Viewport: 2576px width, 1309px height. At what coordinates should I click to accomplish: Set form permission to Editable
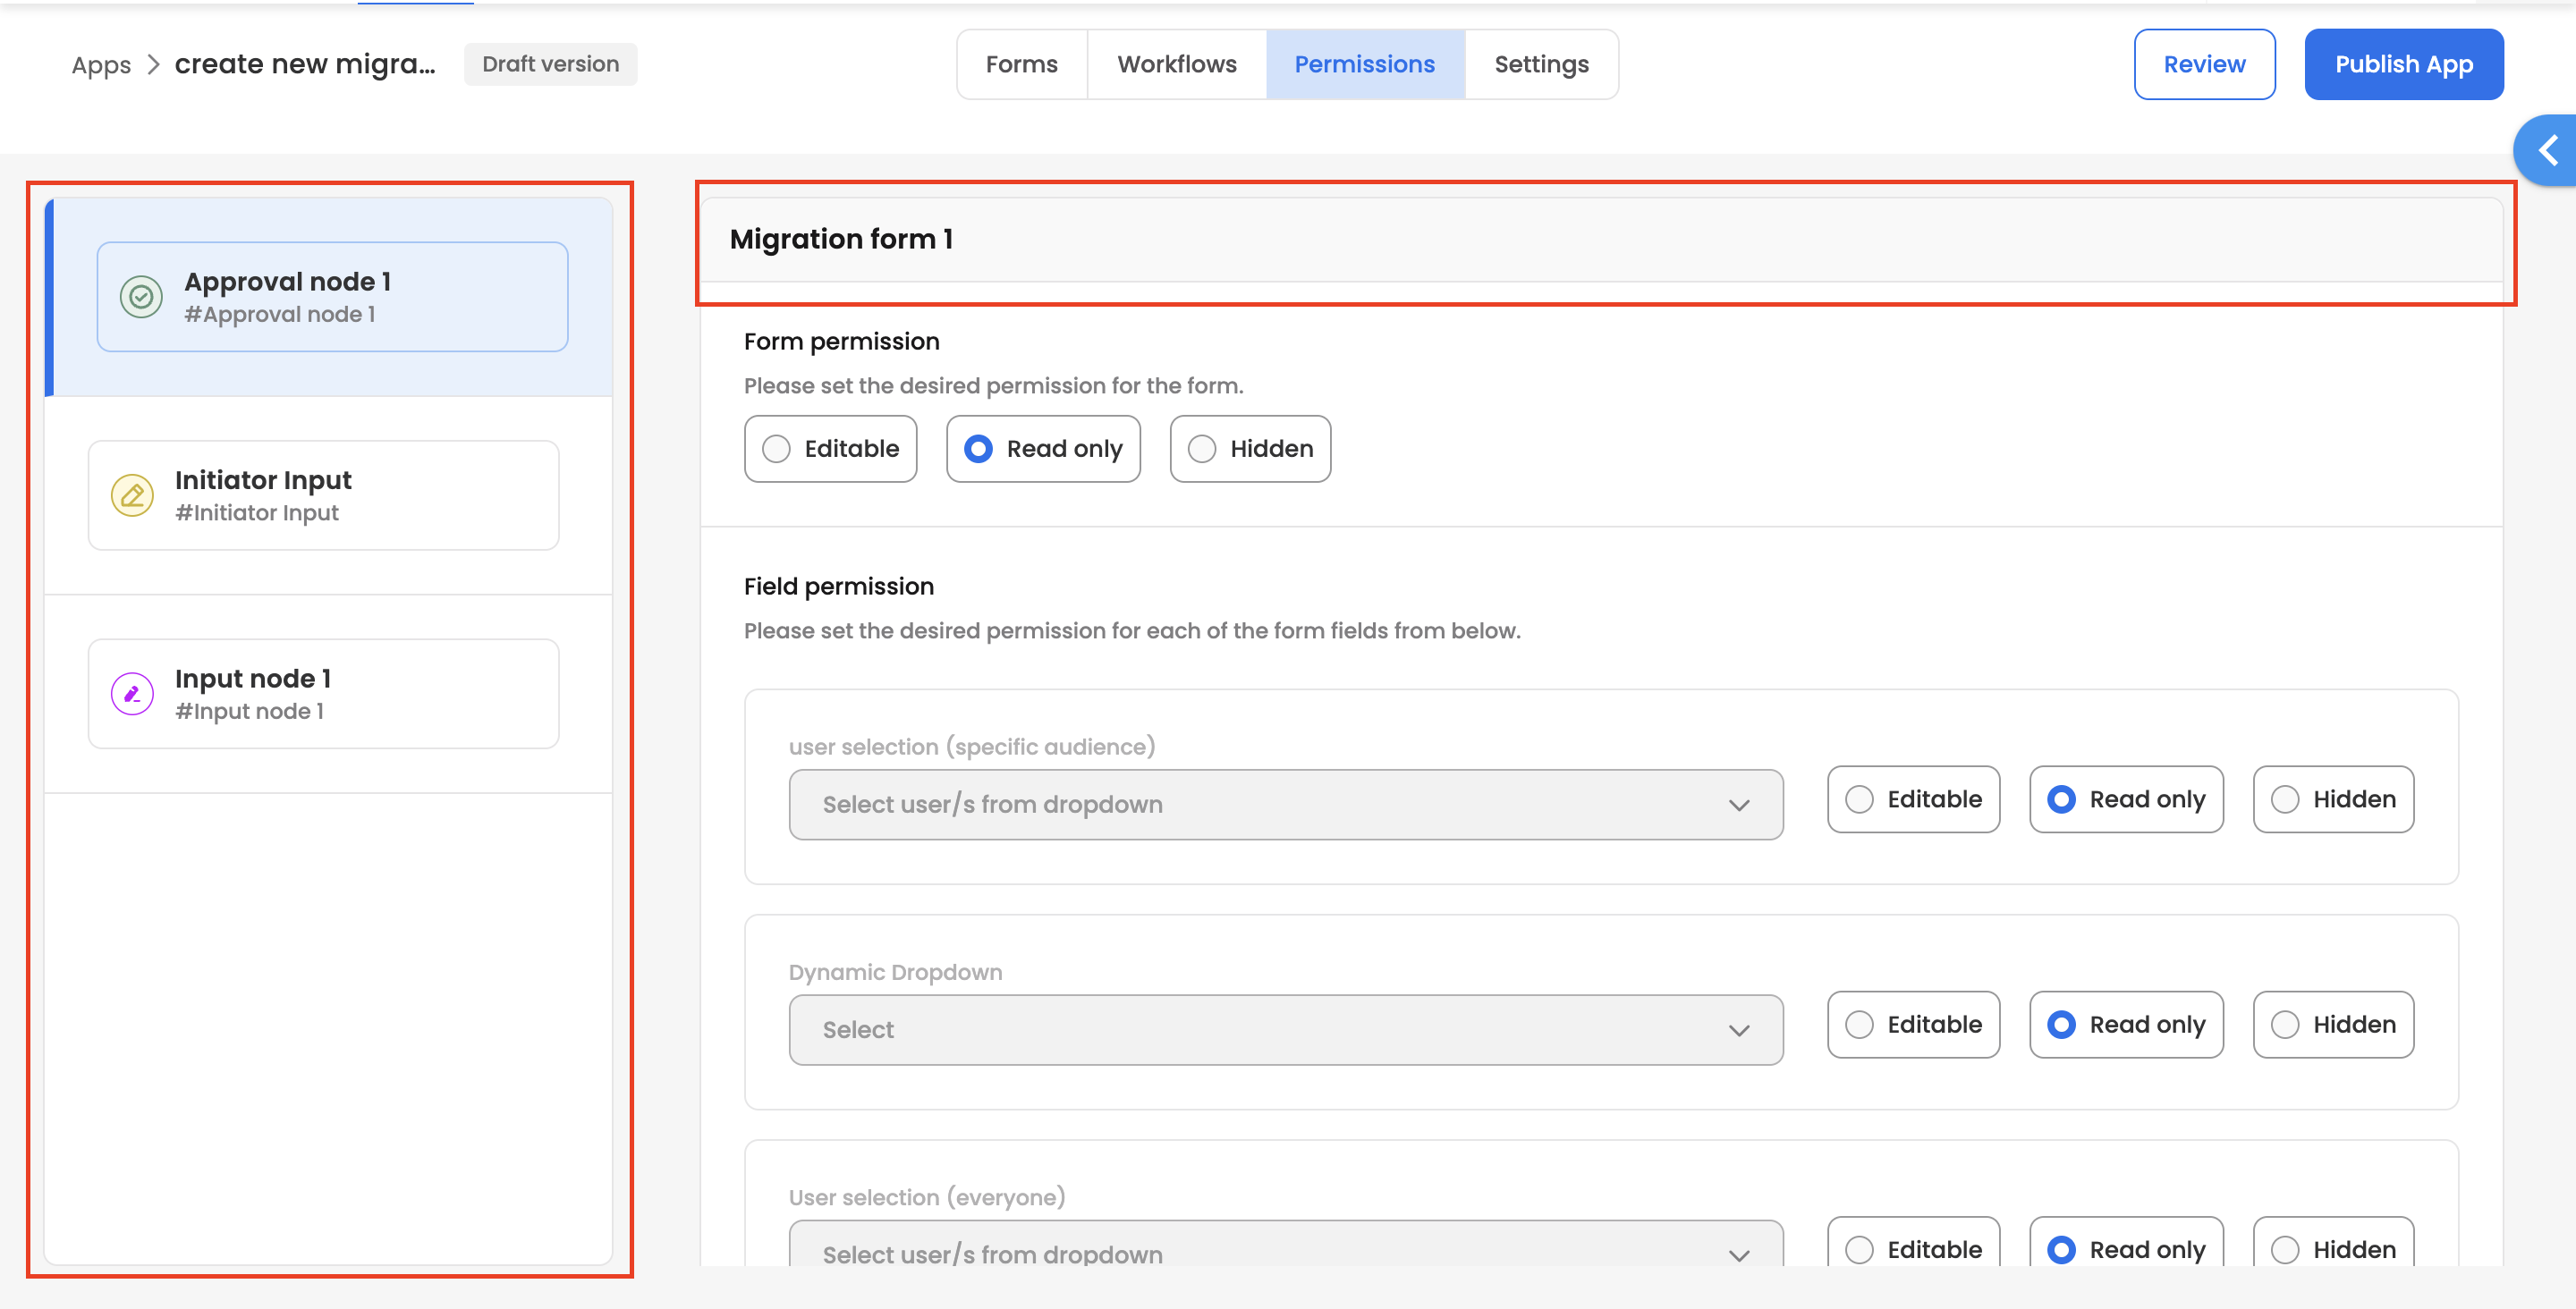click(x=830, y=449)
